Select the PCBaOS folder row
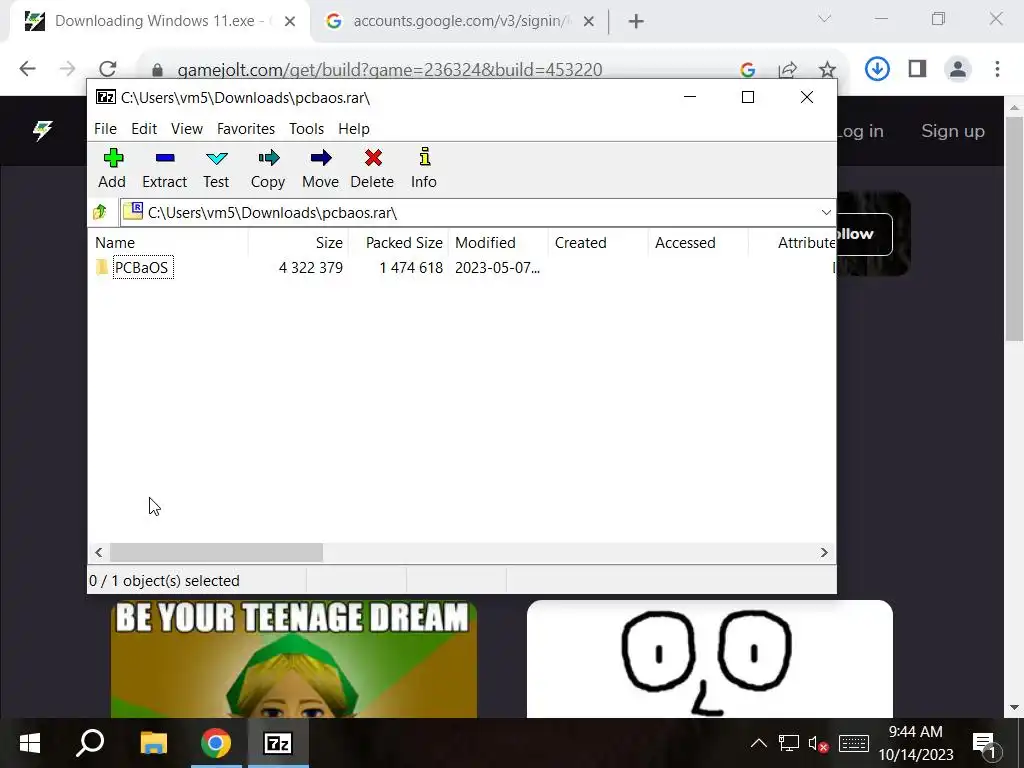The width and height of the screenshot is (1024, 768). coord(462,268)
